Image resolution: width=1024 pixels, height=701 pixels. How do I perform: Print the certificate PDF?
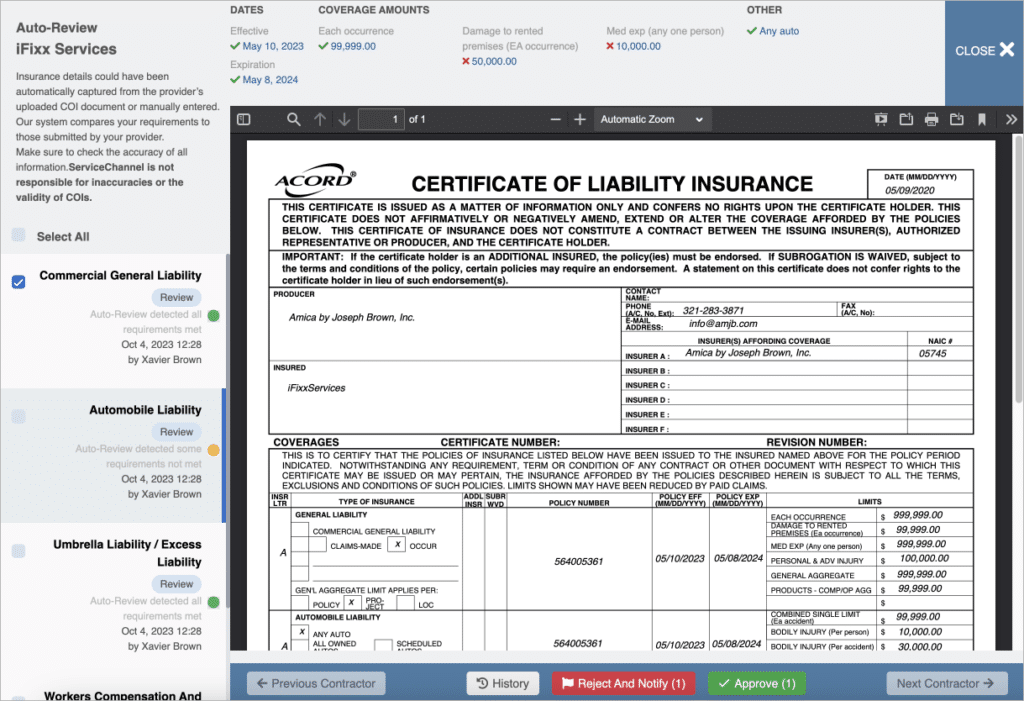point(931,120)
